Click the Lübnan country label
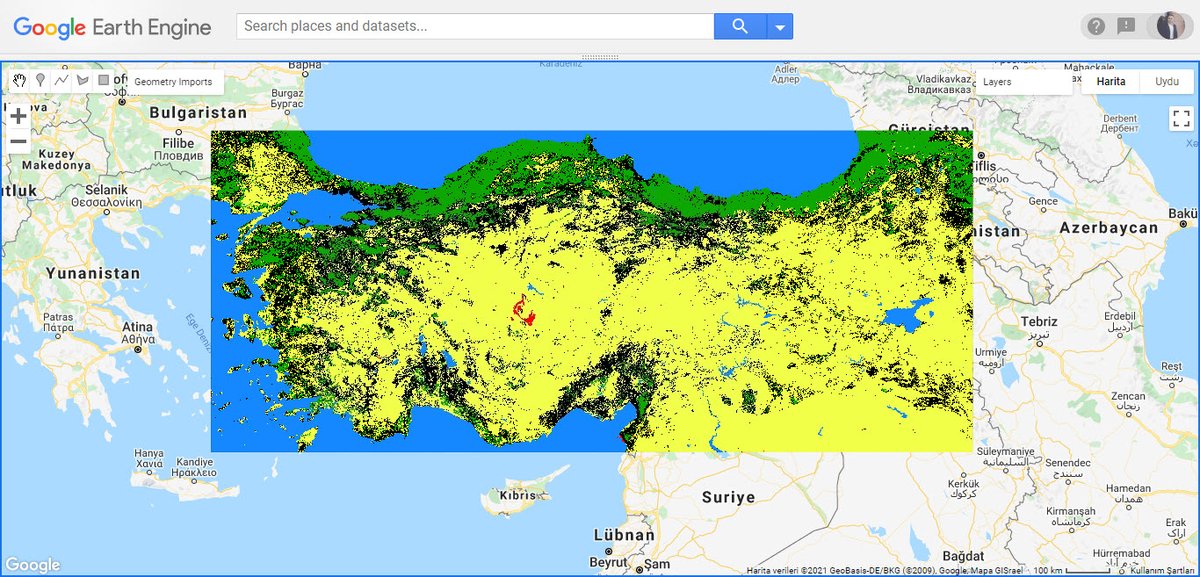 point(624,536)
